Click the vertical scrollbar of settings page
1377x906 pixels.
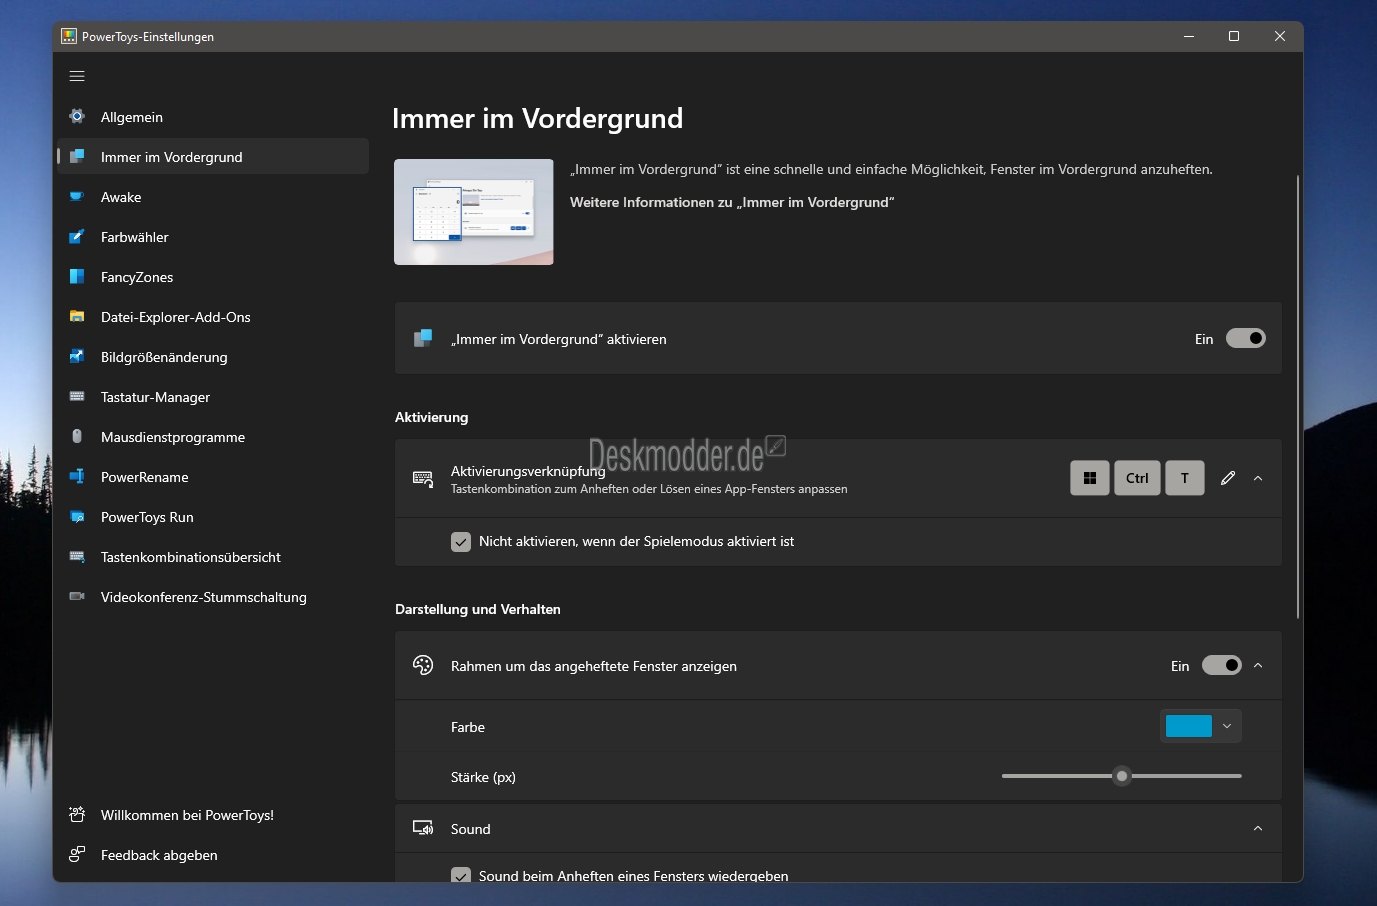(x=1298, y=396)
